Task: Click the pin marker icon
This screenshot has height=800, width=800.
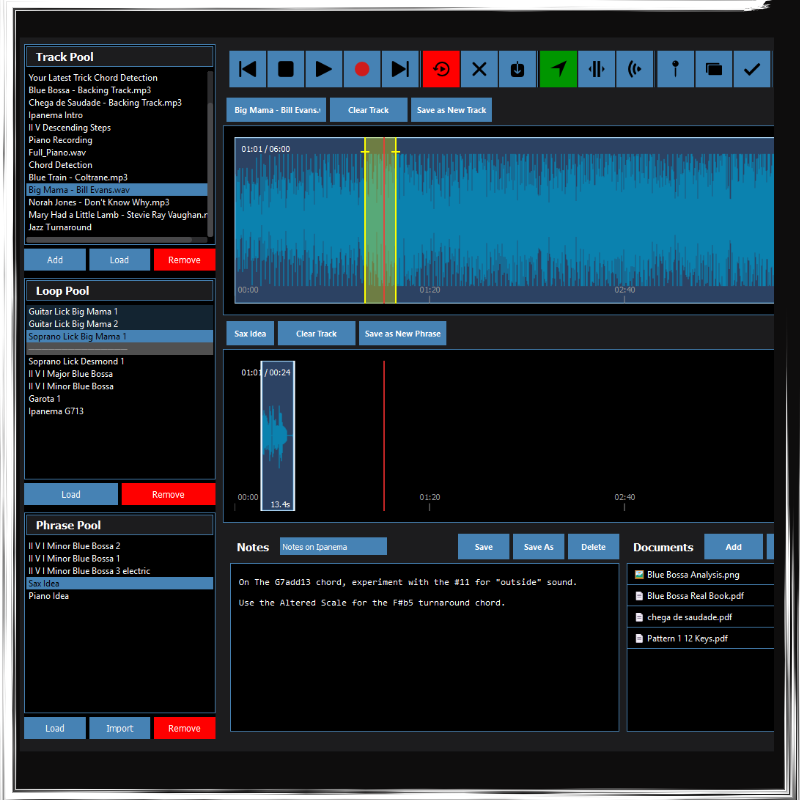Action: coord(675,69)
